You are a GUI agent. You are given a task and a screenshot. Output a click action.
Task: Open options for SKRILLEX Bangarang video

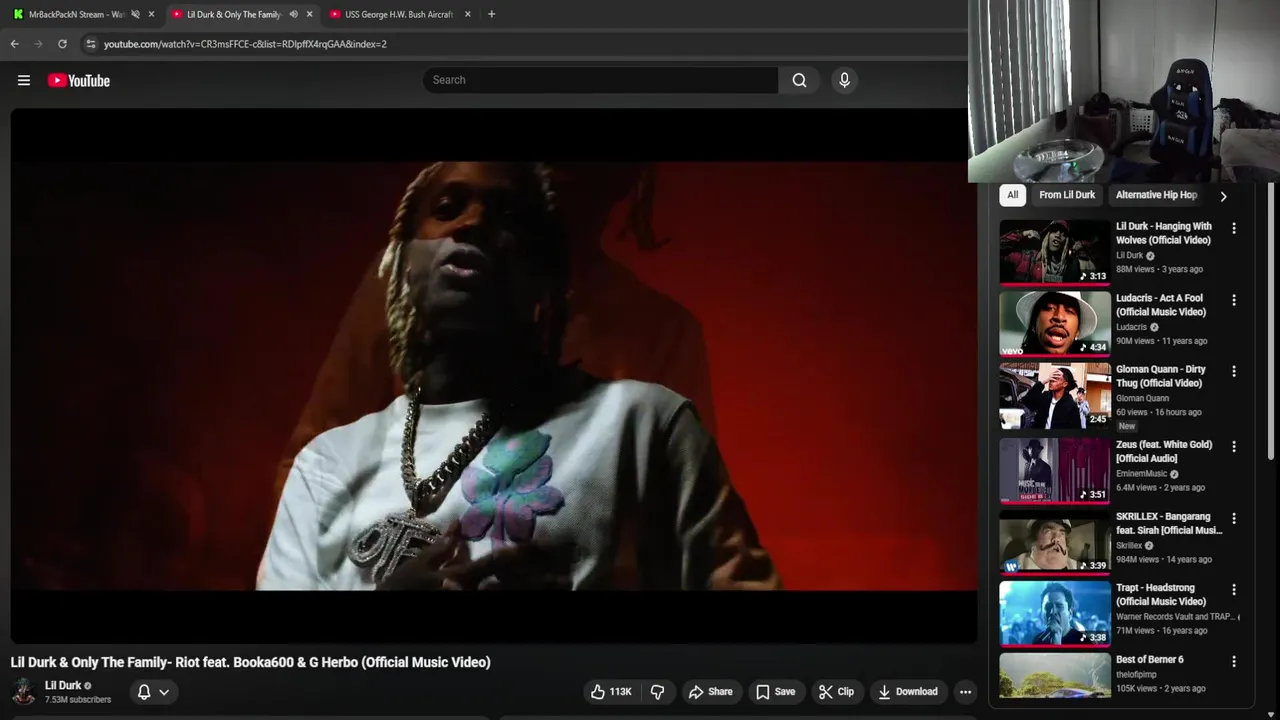point(1234,518)
